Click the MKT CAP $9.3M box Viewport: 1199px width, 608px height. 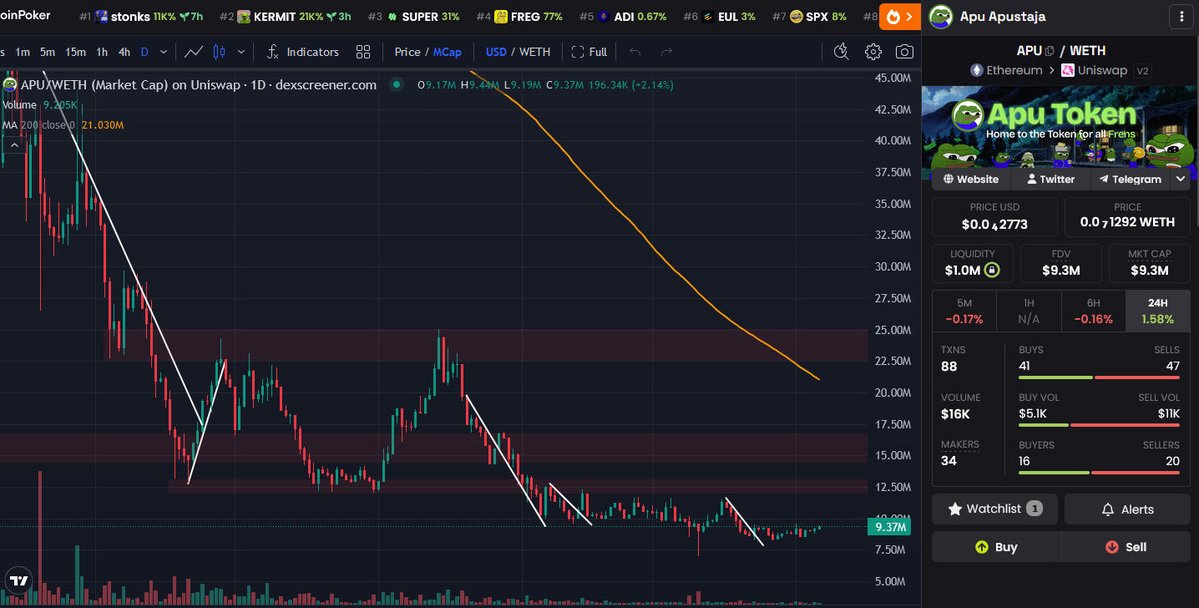click(x=1149, y=263)
